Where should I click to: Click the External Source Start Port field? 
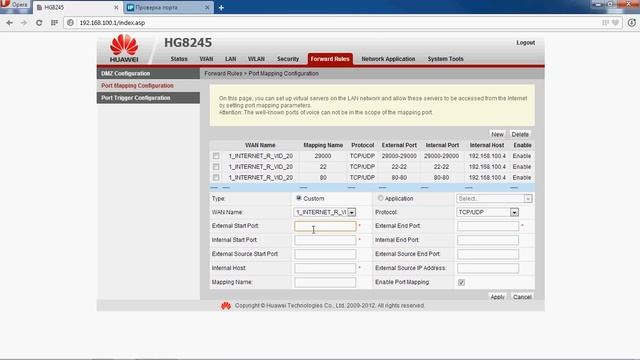325,254
